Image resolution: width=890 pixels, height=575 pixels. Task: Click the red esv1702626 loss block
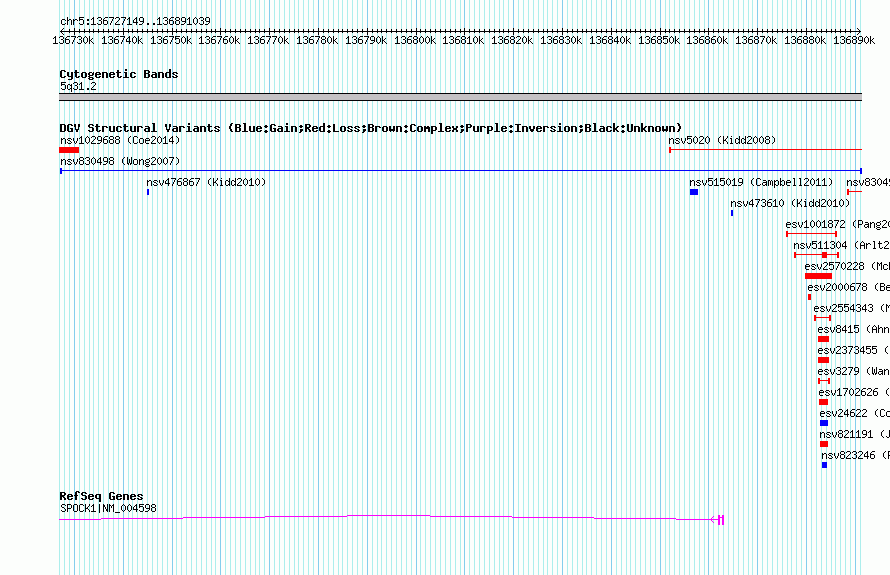tap(824, 402)
